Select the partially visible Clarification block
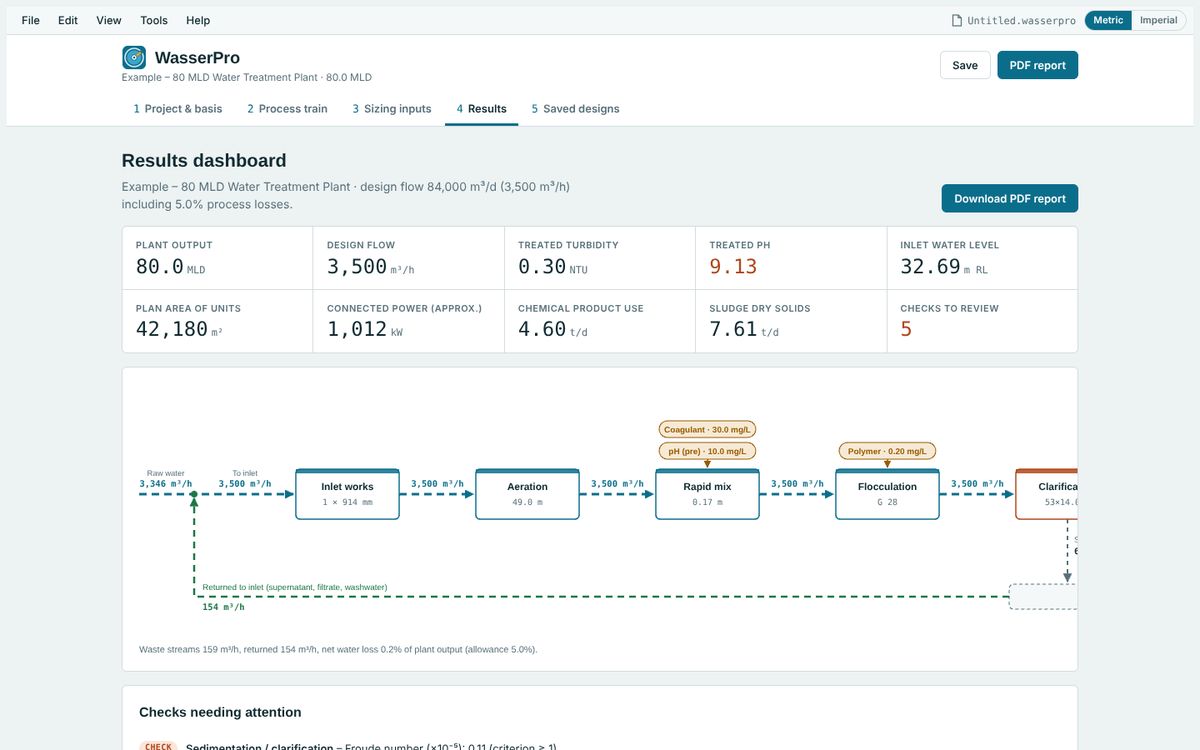The image size is (1200, 750). tap(1047, 494)
